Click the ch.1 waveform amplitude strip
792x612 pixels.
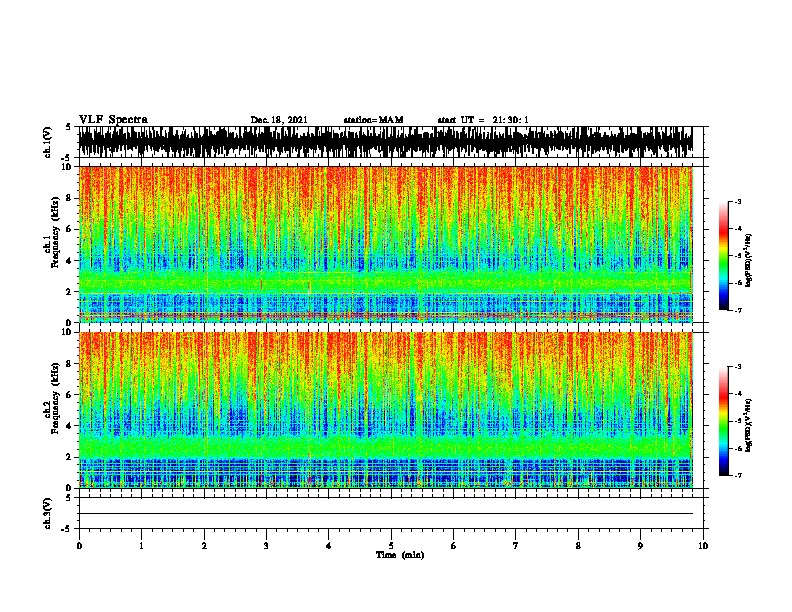tap(386, 142)
